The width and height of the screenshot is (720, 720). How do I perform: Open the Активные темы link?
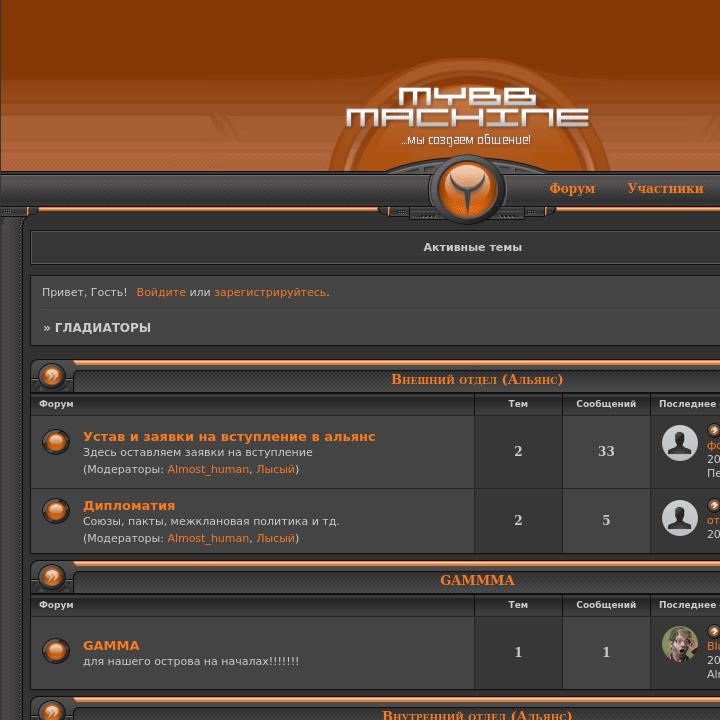point(472,247)
